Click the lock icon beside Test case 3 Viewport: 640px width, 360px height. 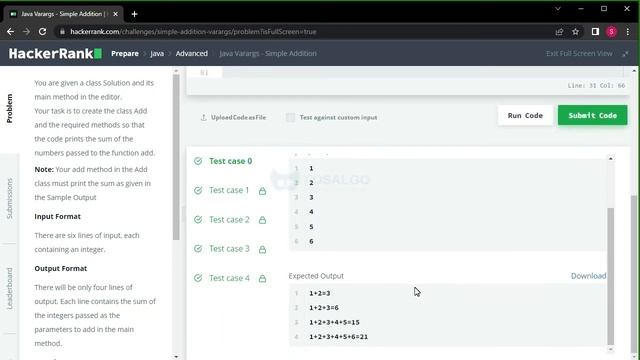point(262,249)
